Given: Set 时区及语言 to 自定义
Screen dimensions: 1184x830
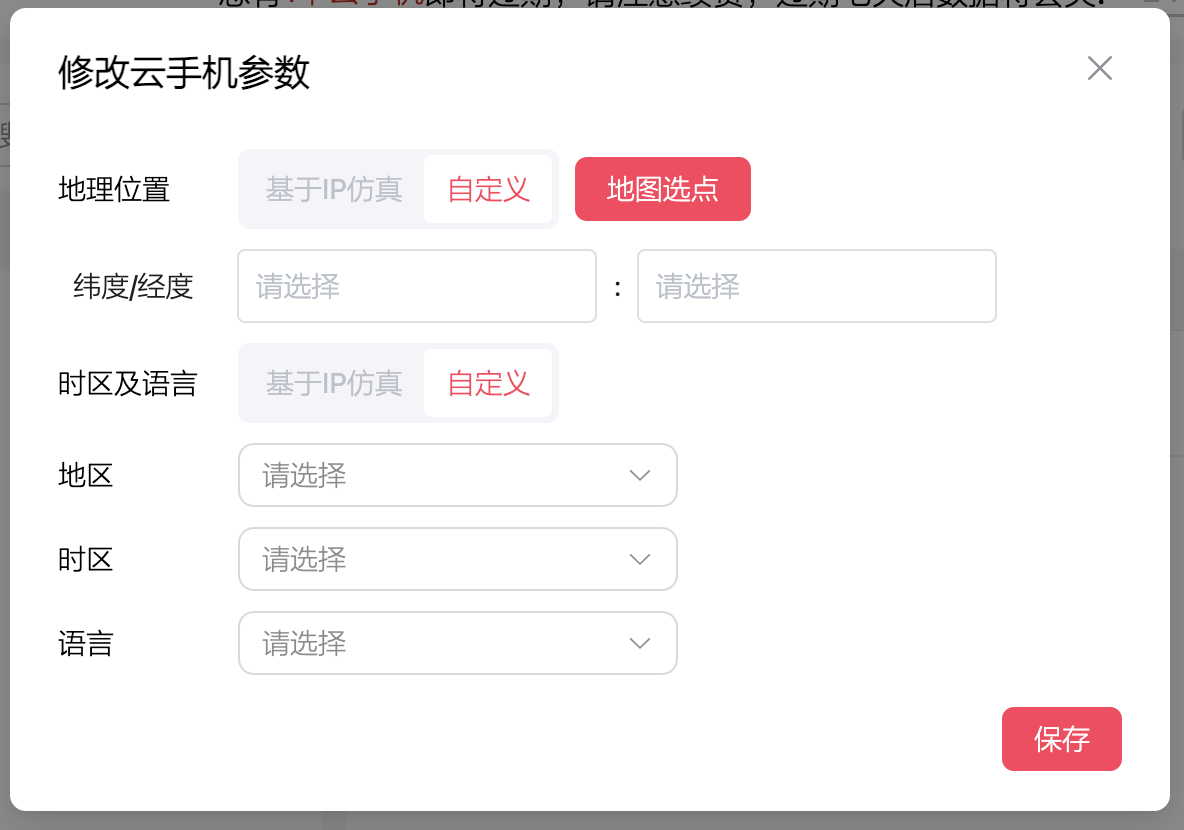Looking at the screenshot, I should [488, 383].
